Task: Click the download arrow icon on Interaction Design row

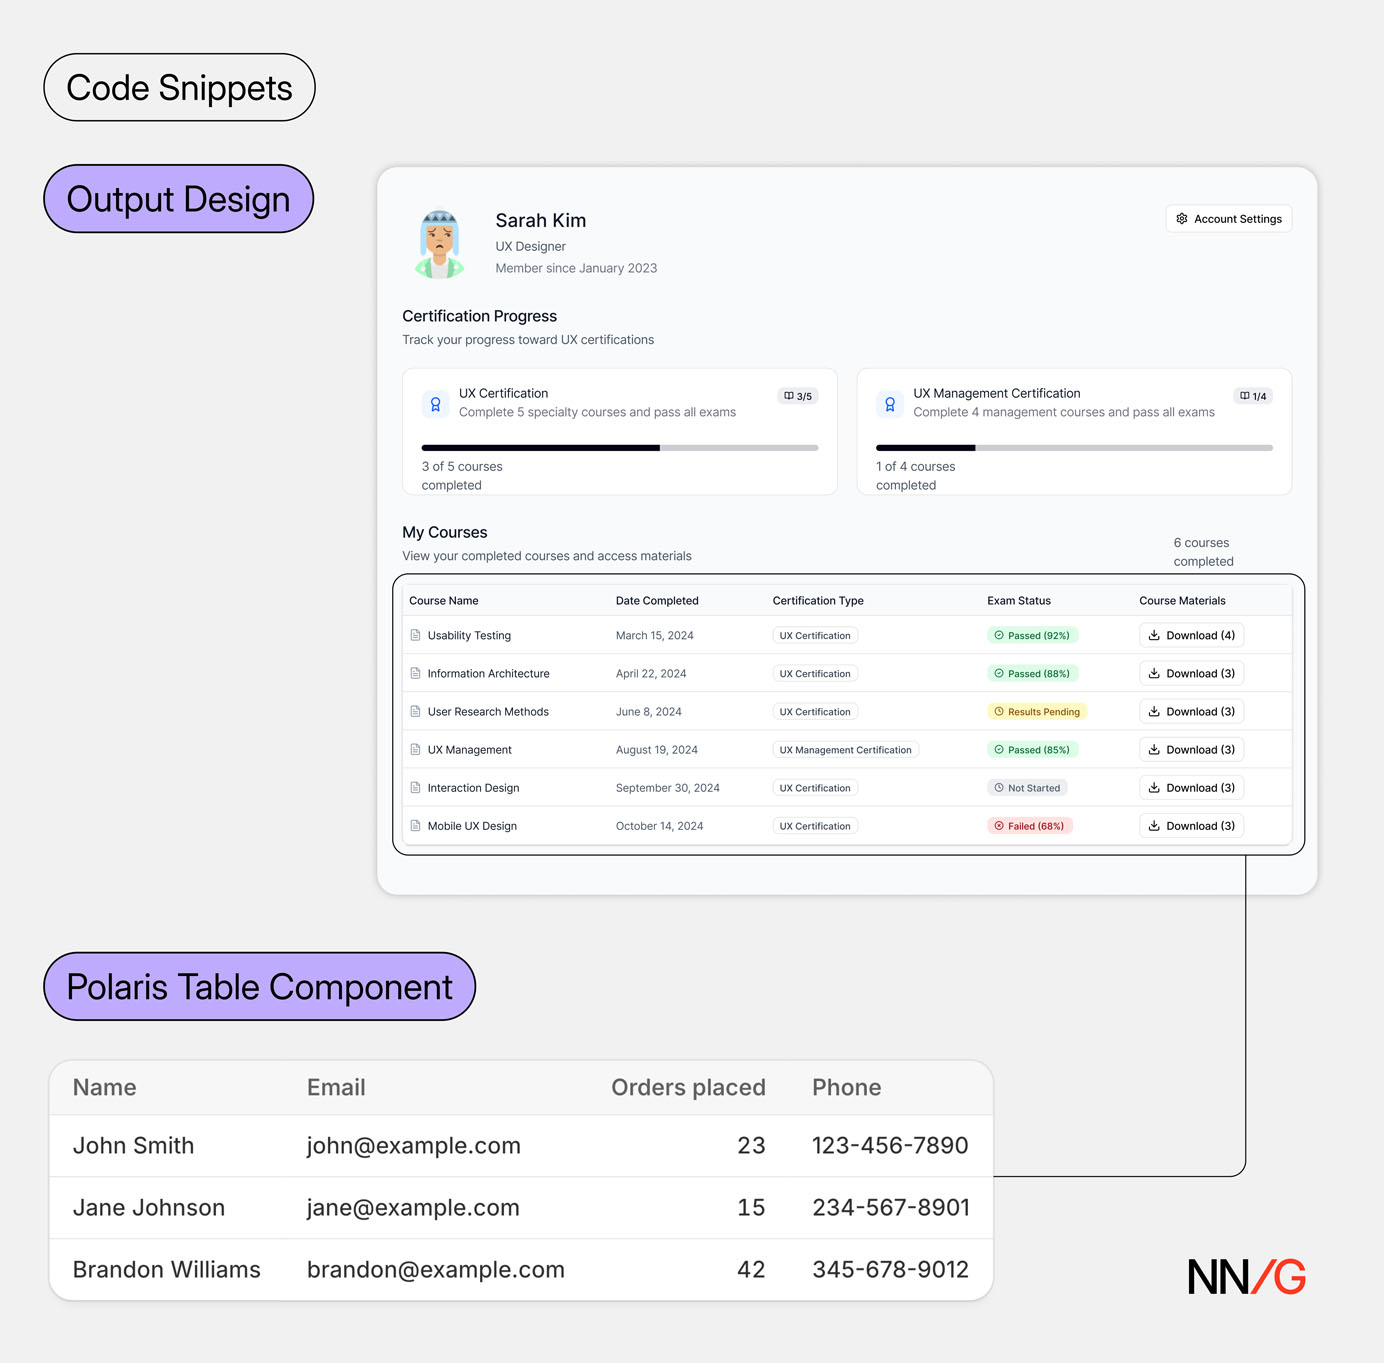Action: [1154, 787]
